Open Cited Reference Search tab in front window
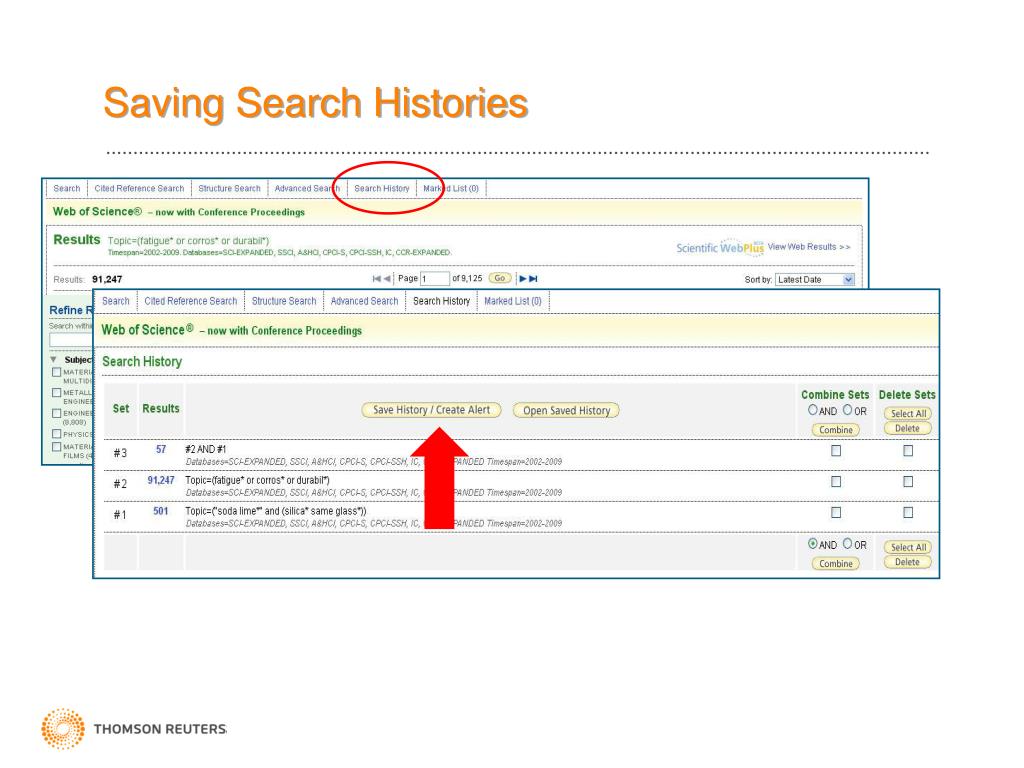1024x768 pixels. pyautogui.click(x=191, y=301)
